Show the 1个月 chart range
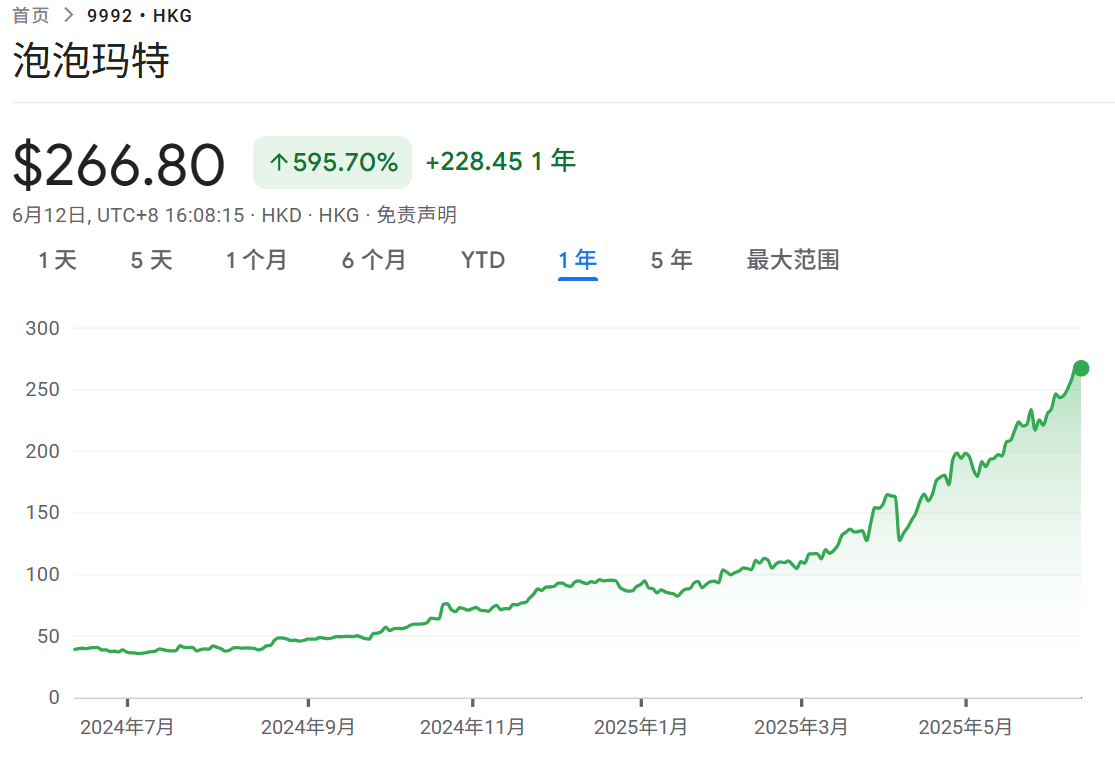 pyautogui.click(x=256, y=261)
